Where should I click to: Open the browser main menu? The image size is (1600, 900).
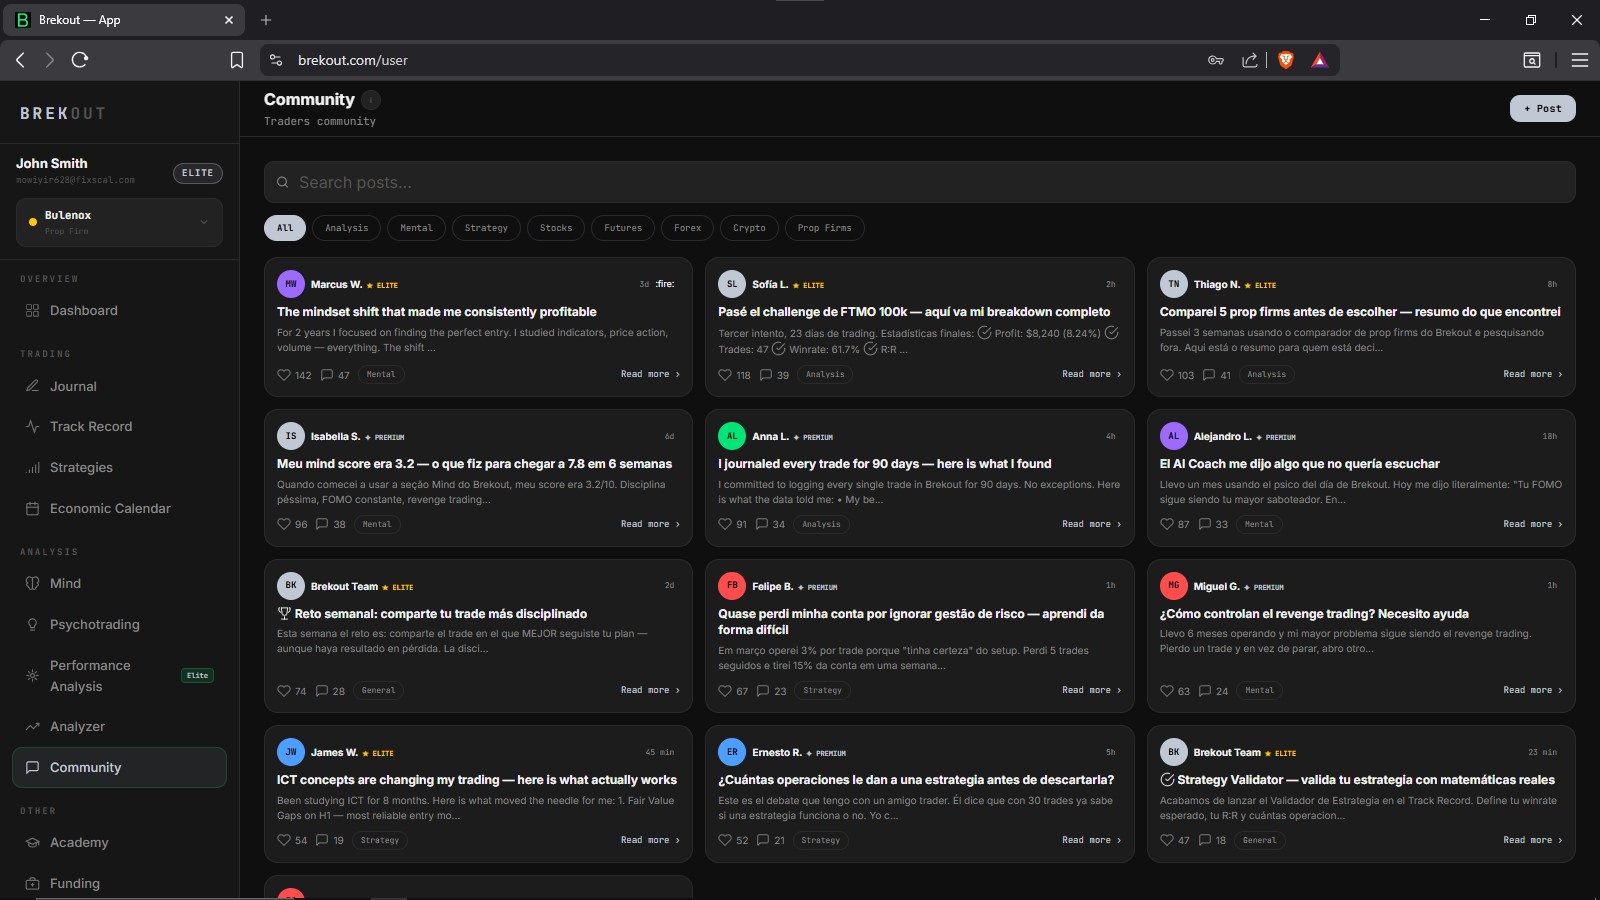pyautogui.click(x=1580, y=60)
